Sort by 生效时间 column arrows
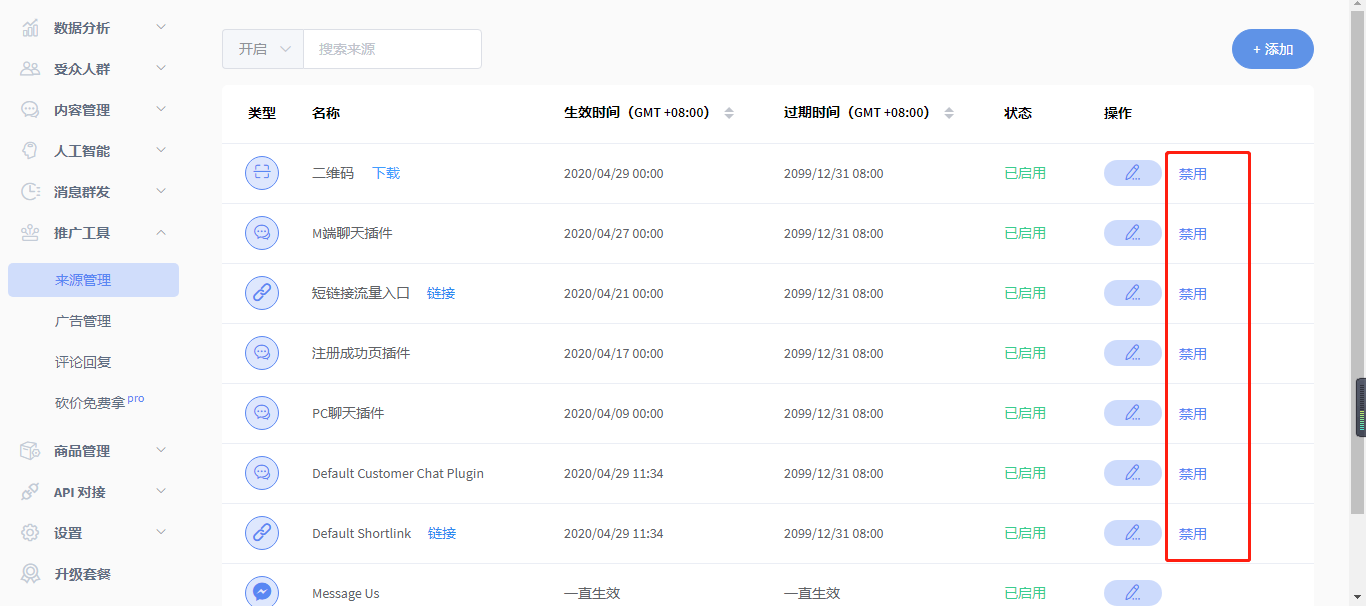The width and height of the screenshot is (1366, 606). point(729,113)
